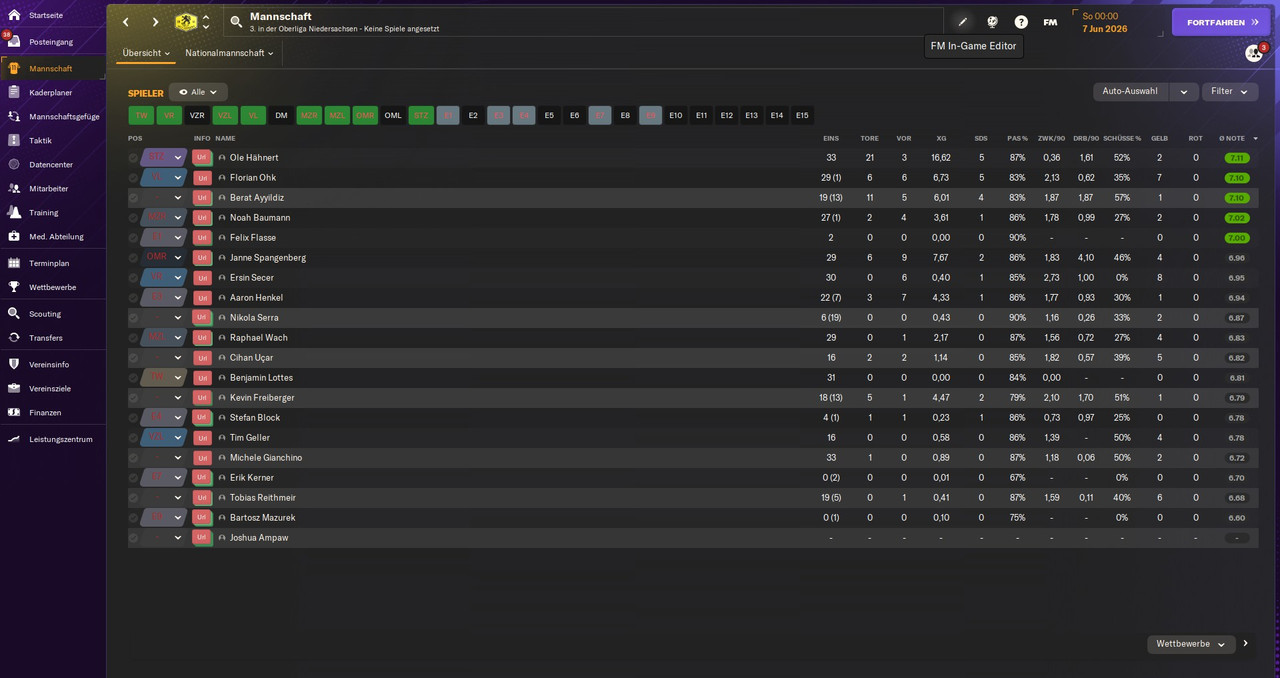1280x678 pixels.
Task: Open the people icon with badge 3
Action: 1254,53
